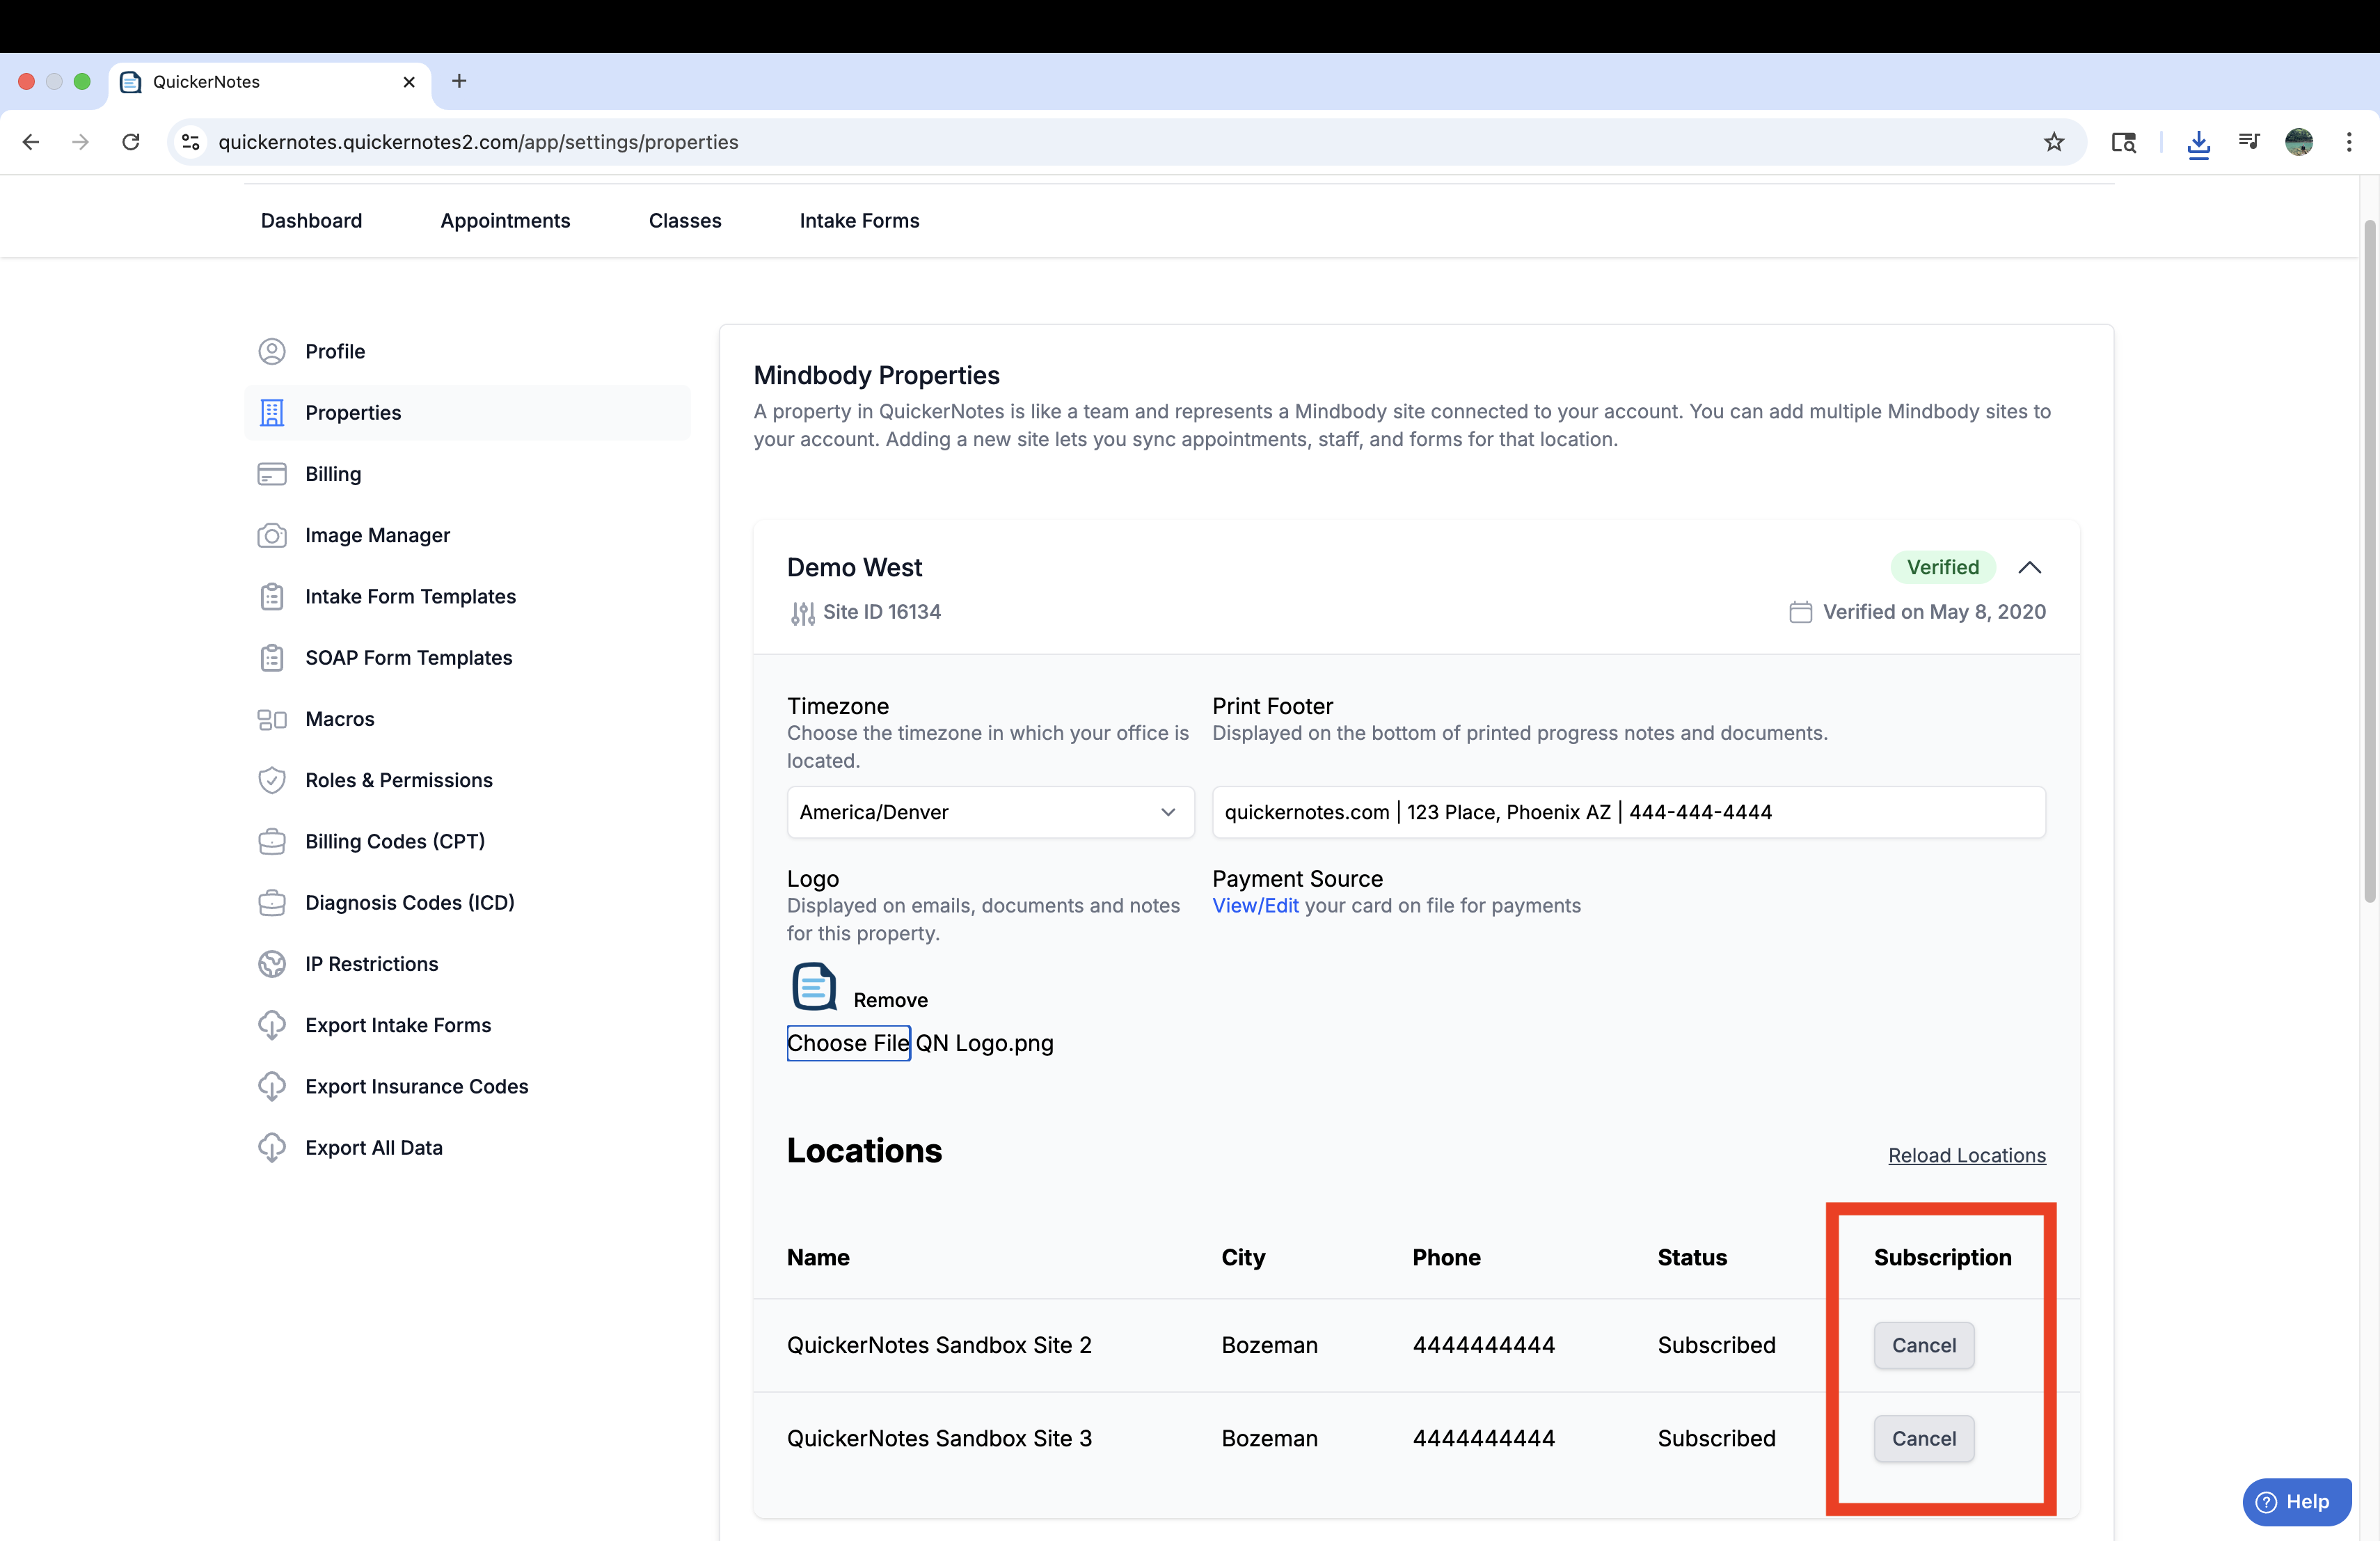
Task: Open the Help chat widget
Action: (x=2296, y=1501)
